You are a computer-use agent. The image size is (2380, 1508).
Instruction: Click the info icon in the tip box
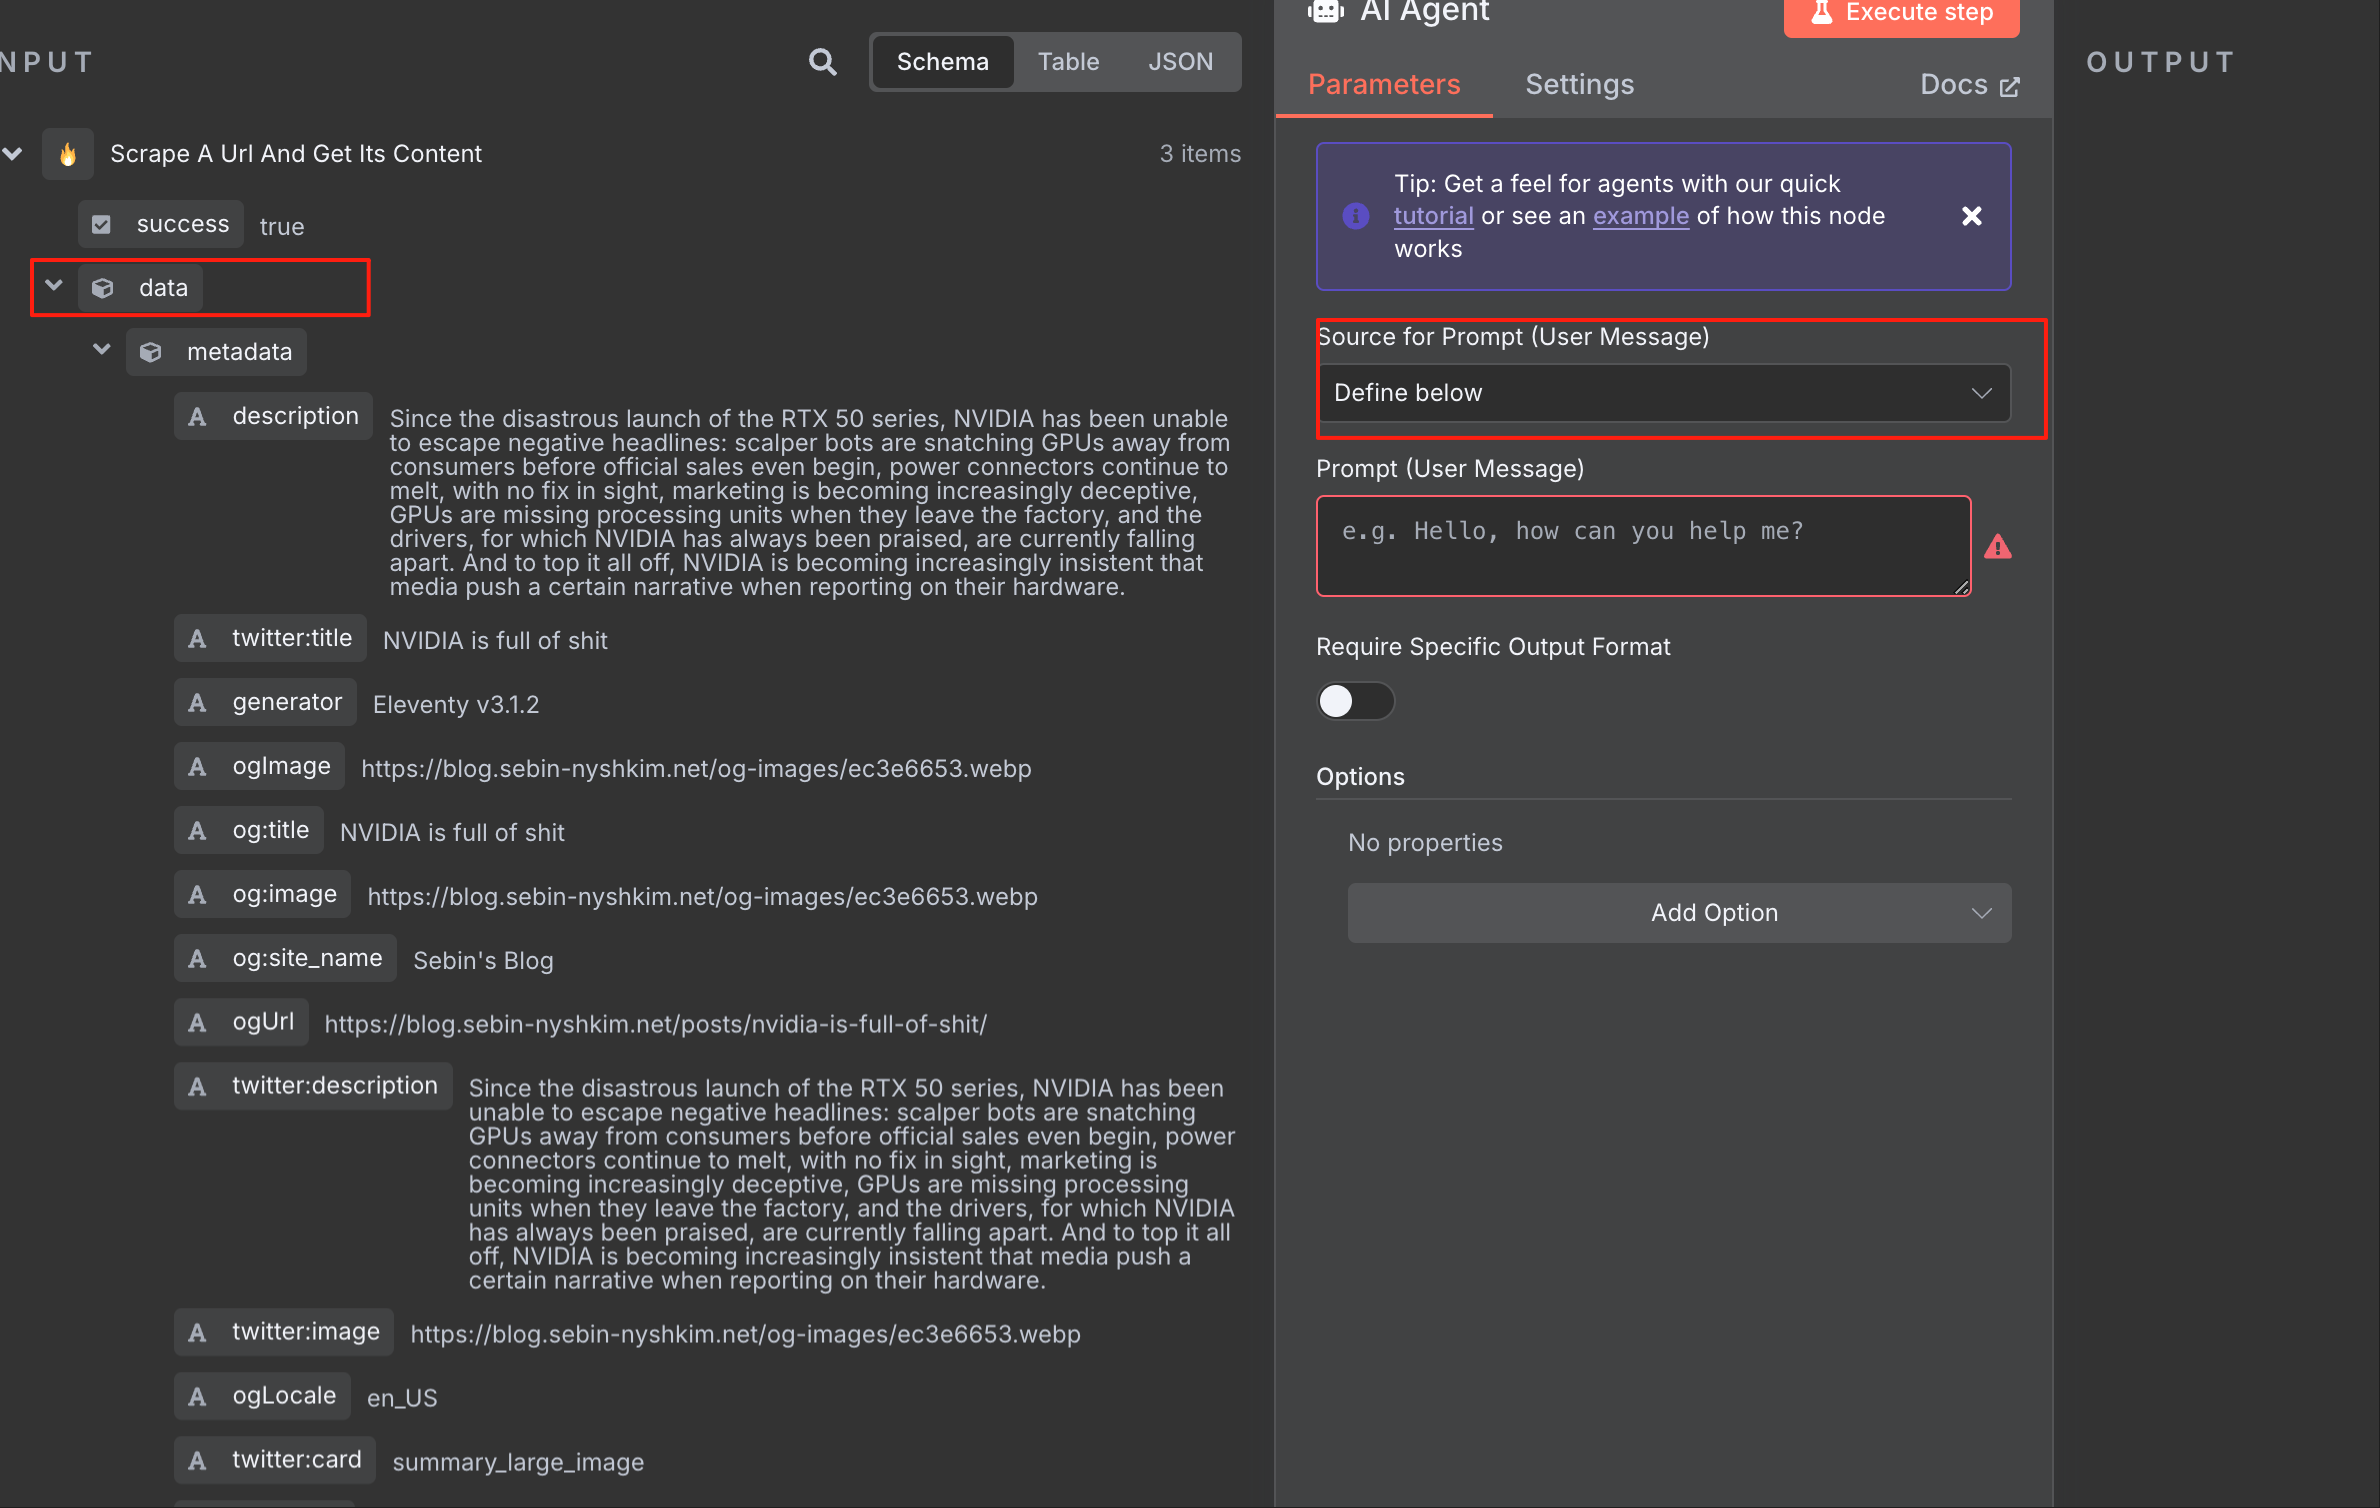[1355, 216]
